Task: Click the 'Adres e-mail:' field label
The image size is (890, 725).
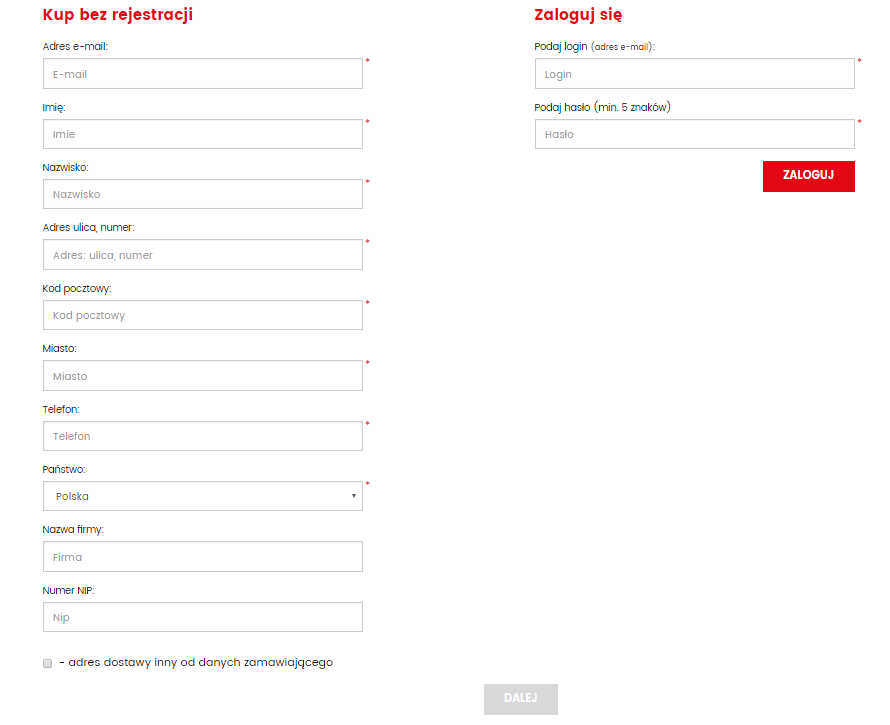Action: coord(75,46)
